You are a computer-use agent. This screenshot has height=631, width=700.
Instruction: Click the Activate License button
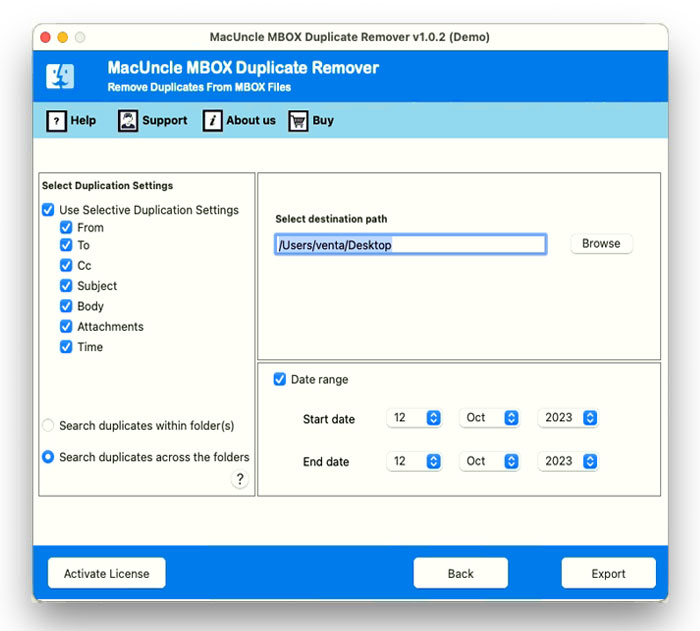107,573
